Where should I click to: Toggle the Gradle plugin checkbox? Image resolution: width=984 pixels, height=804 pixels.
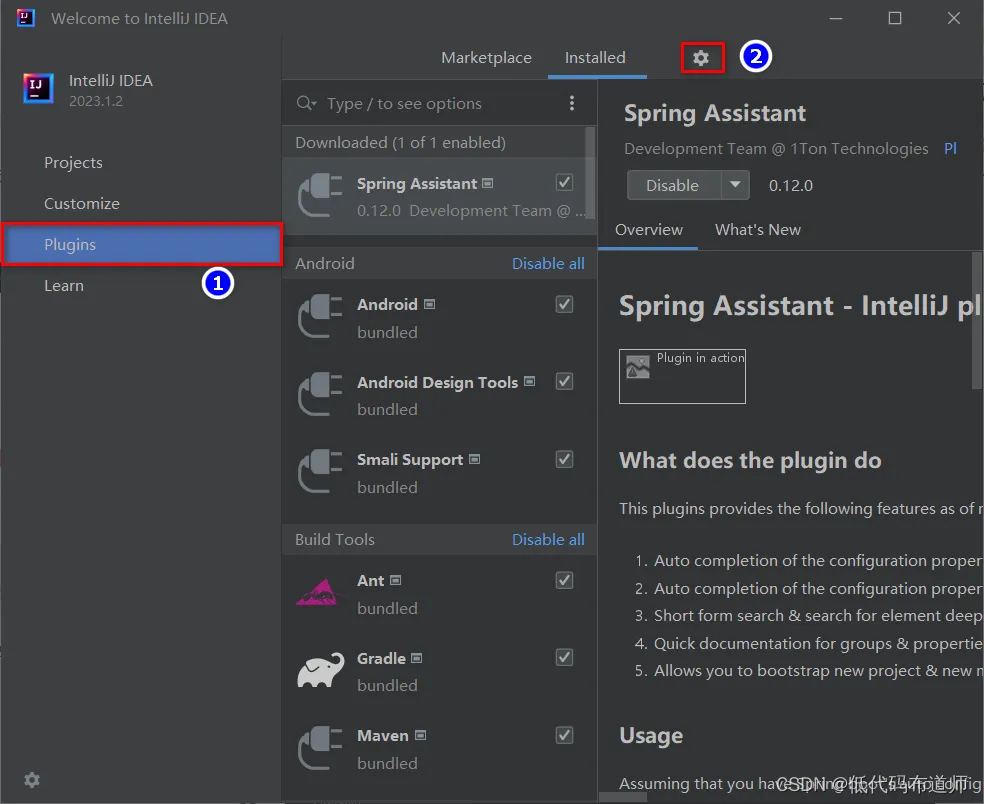564,658
